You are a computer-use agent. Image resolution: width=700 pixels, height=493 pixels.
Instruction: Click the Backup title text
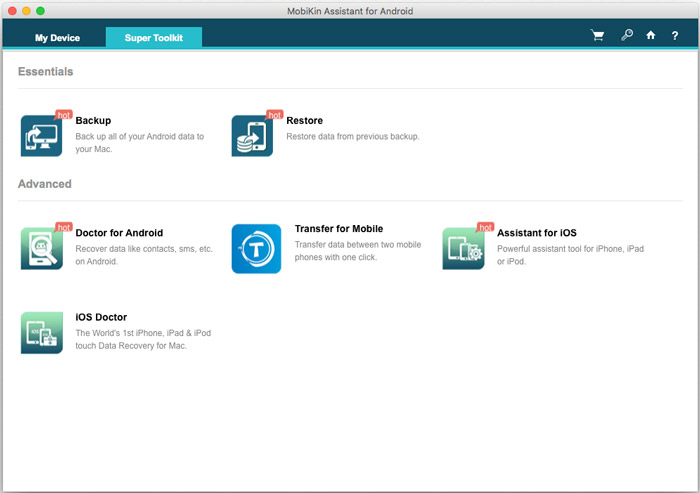click(93, 121)
